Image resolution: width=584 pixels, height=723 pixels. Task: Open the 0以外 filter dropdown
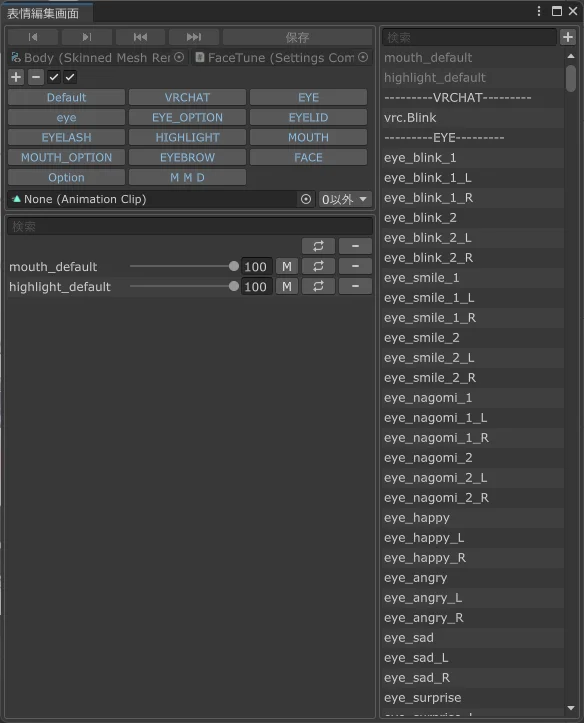(344, 199)
